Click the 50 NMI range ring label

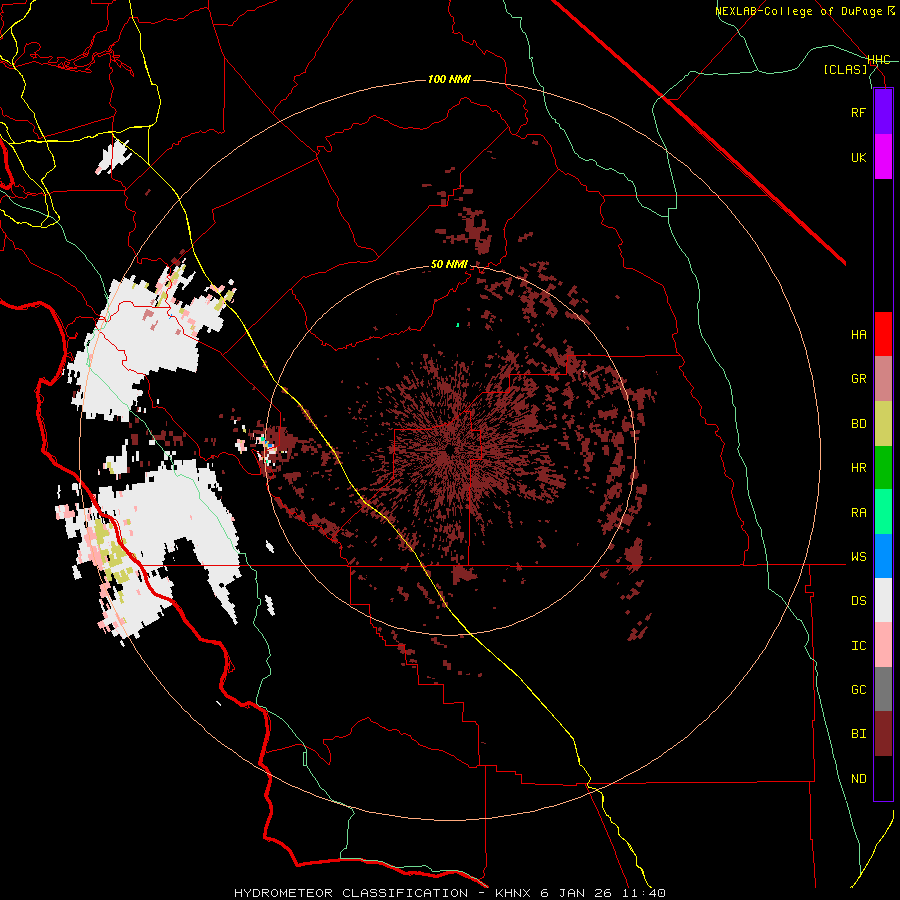coord(449,265)
